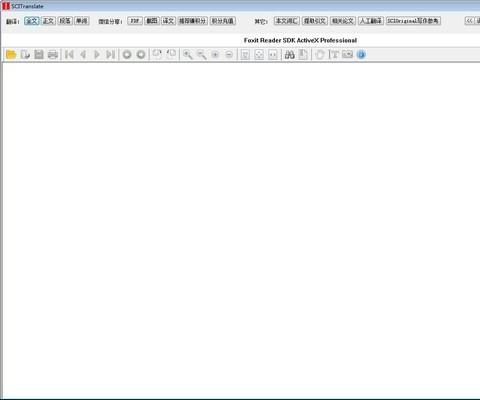The image size is (480, 400).
Task: Go to next page with the right arrow
Action: [x=97, y=54]
